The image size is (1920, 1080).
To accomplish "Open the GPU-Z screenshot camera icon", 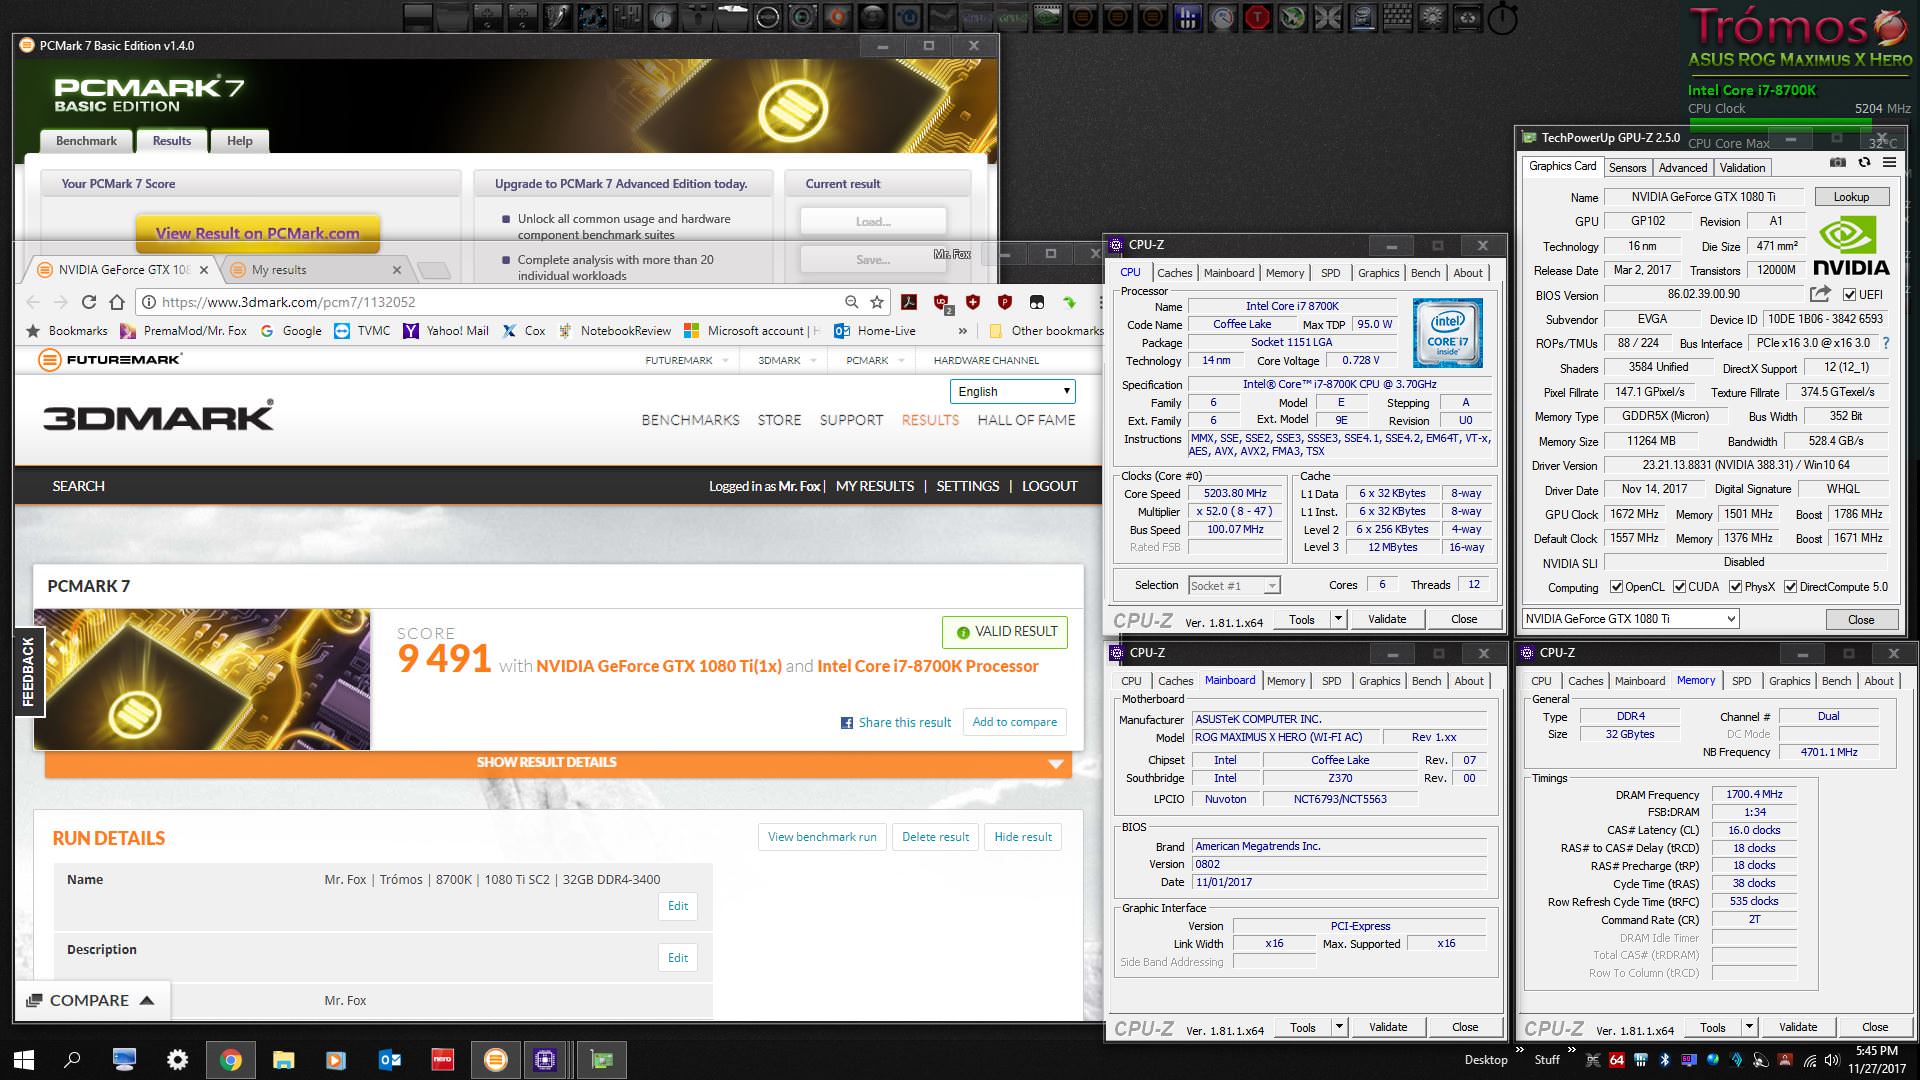I will click(1838, 162).
